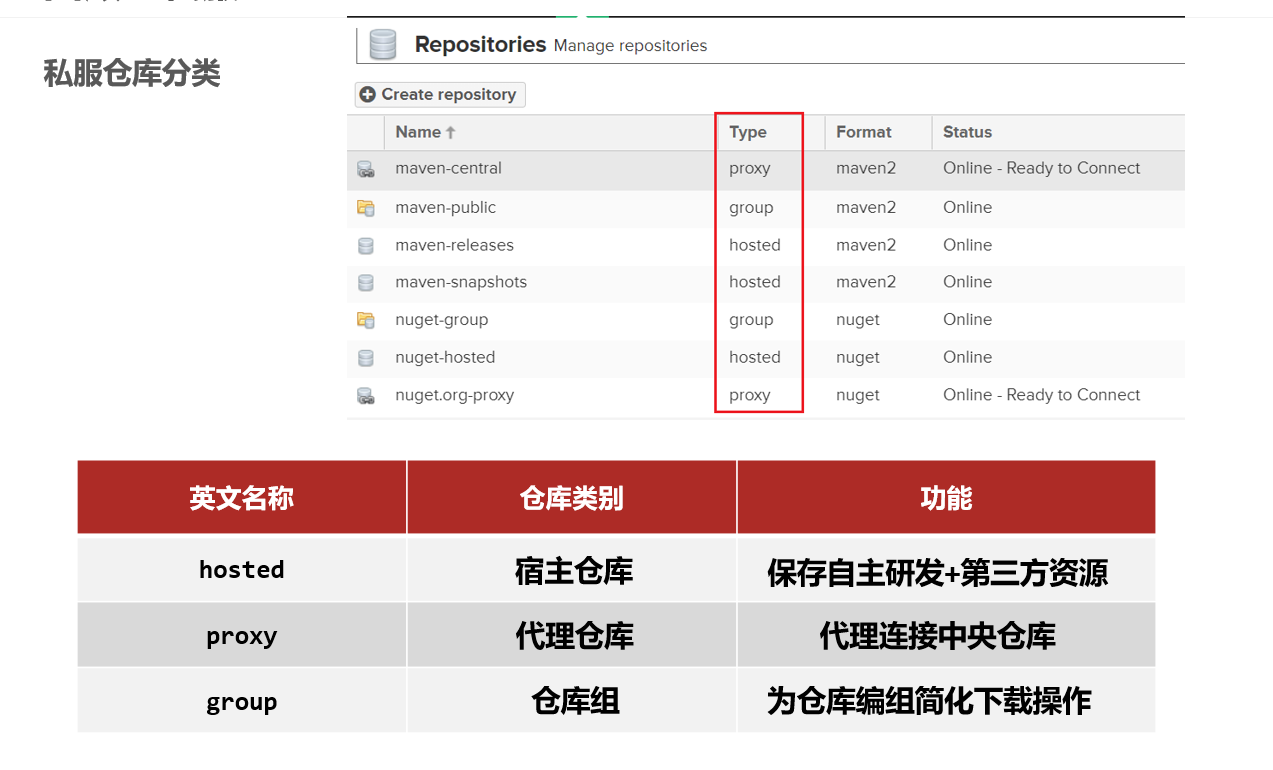Click the hosted type of maven-snapshots

coord(755,282)
